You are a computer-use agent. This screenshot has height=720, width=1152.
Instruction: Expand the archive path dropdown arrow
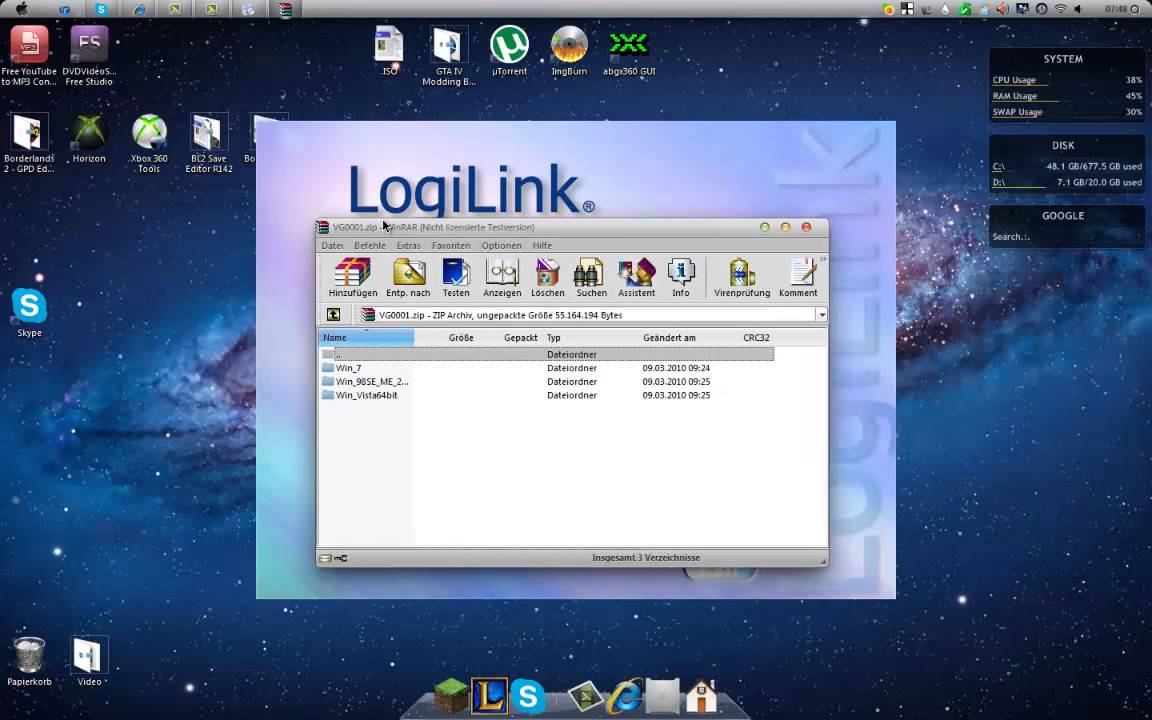tap(821, 315)
